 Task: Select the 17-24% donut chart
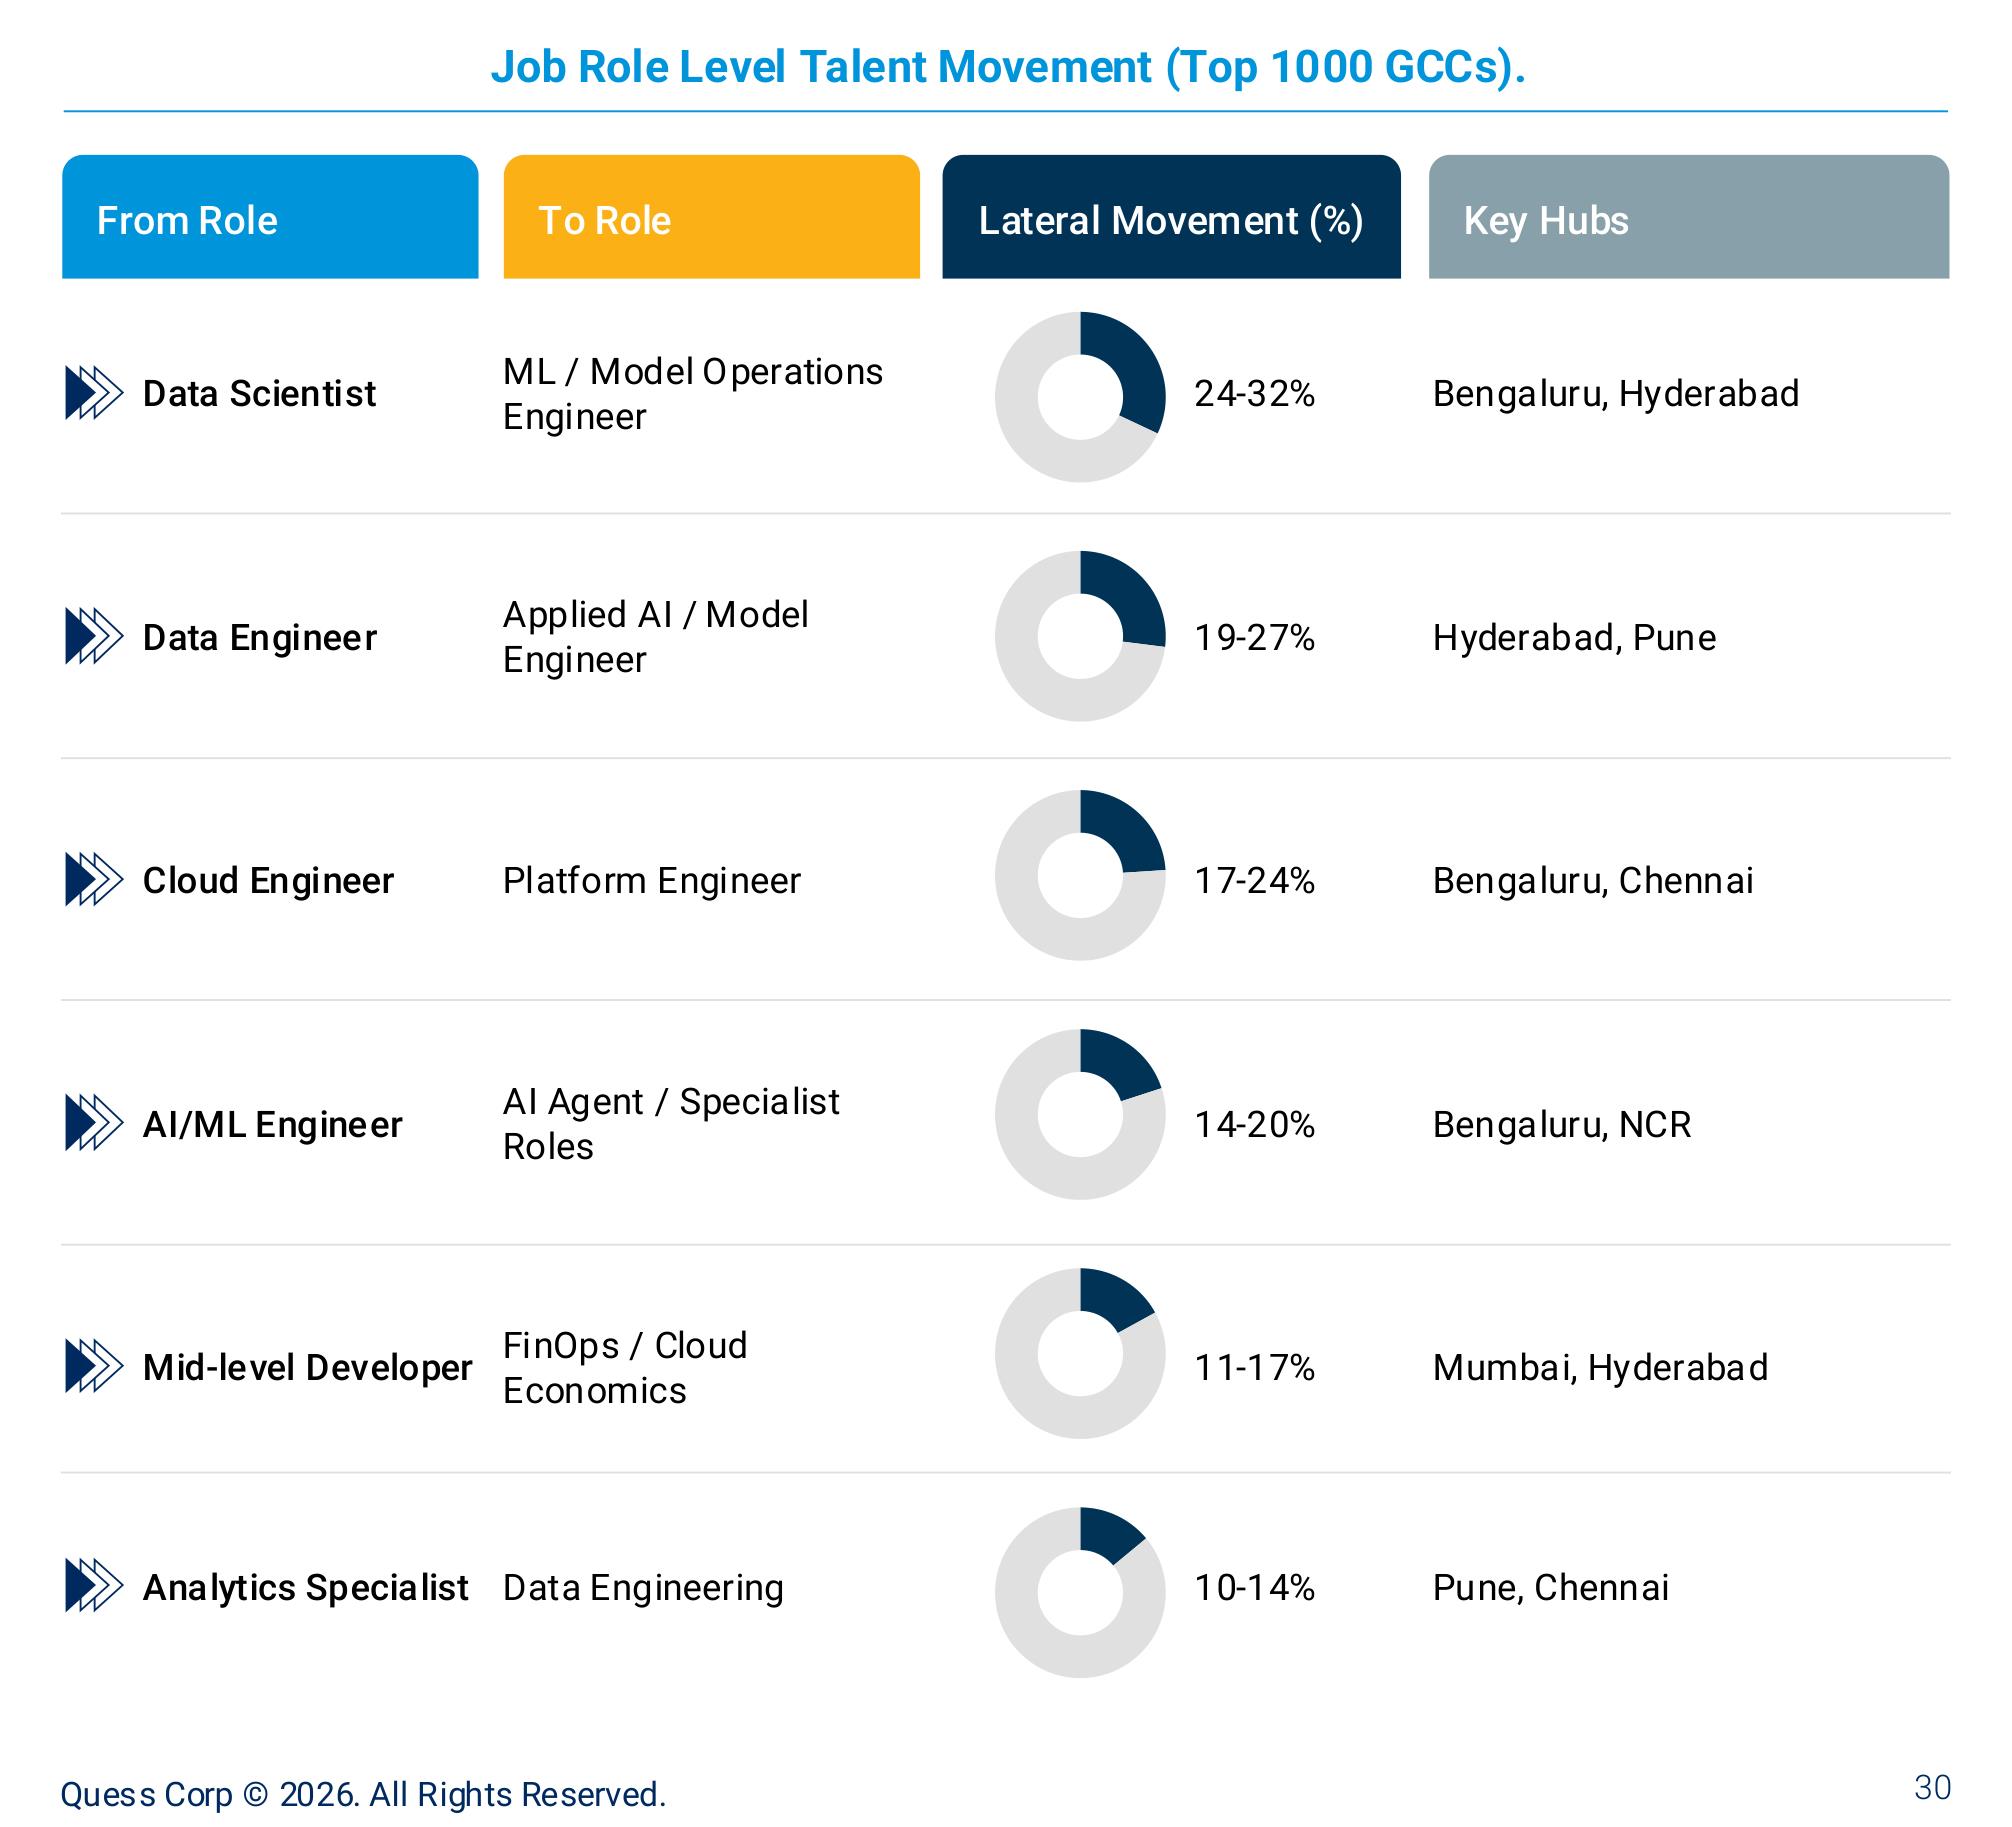[x=1080, y=875]
